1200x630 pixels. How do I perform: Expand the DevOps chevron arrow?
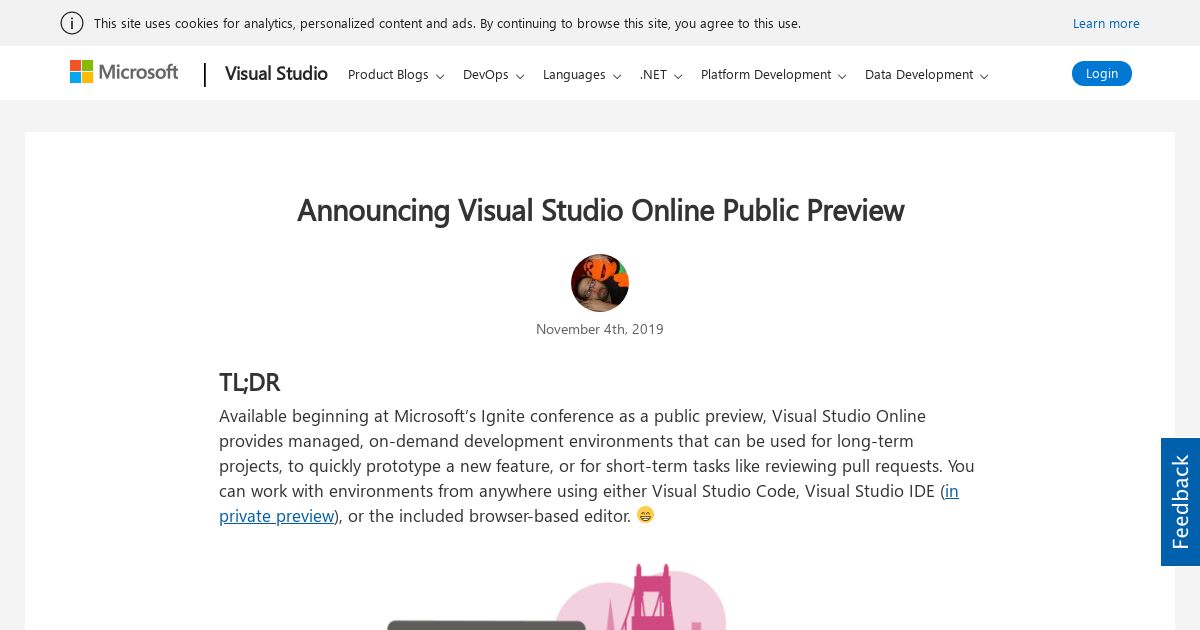pos(520,76)
